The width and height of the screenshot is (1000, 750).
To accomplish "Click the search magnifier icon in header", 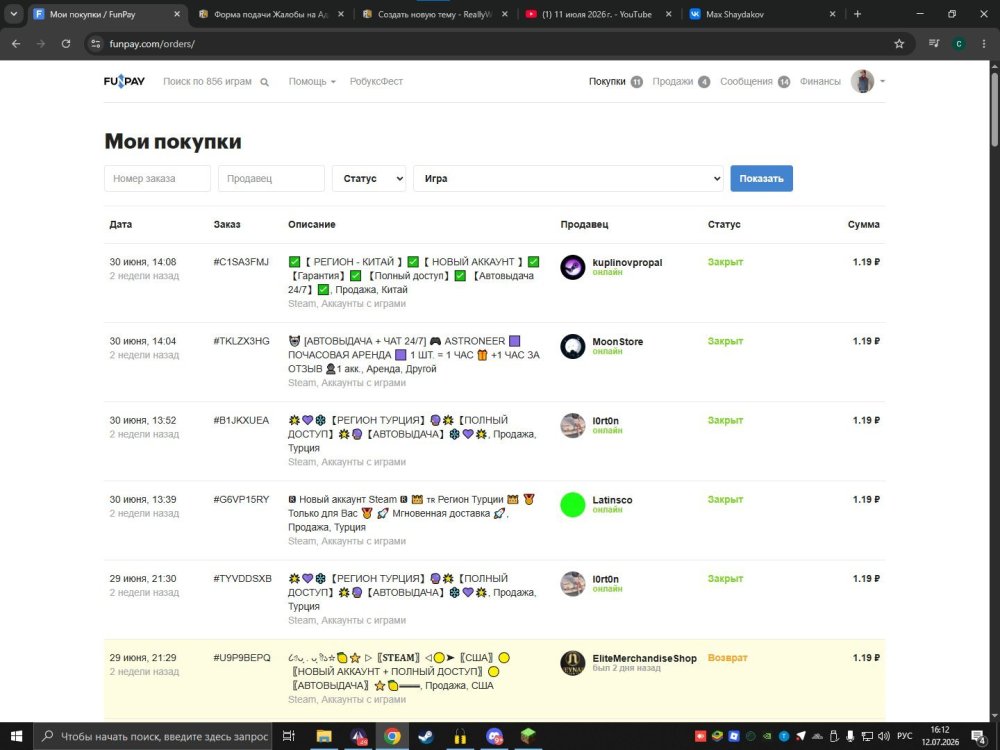I will point(265,82).
